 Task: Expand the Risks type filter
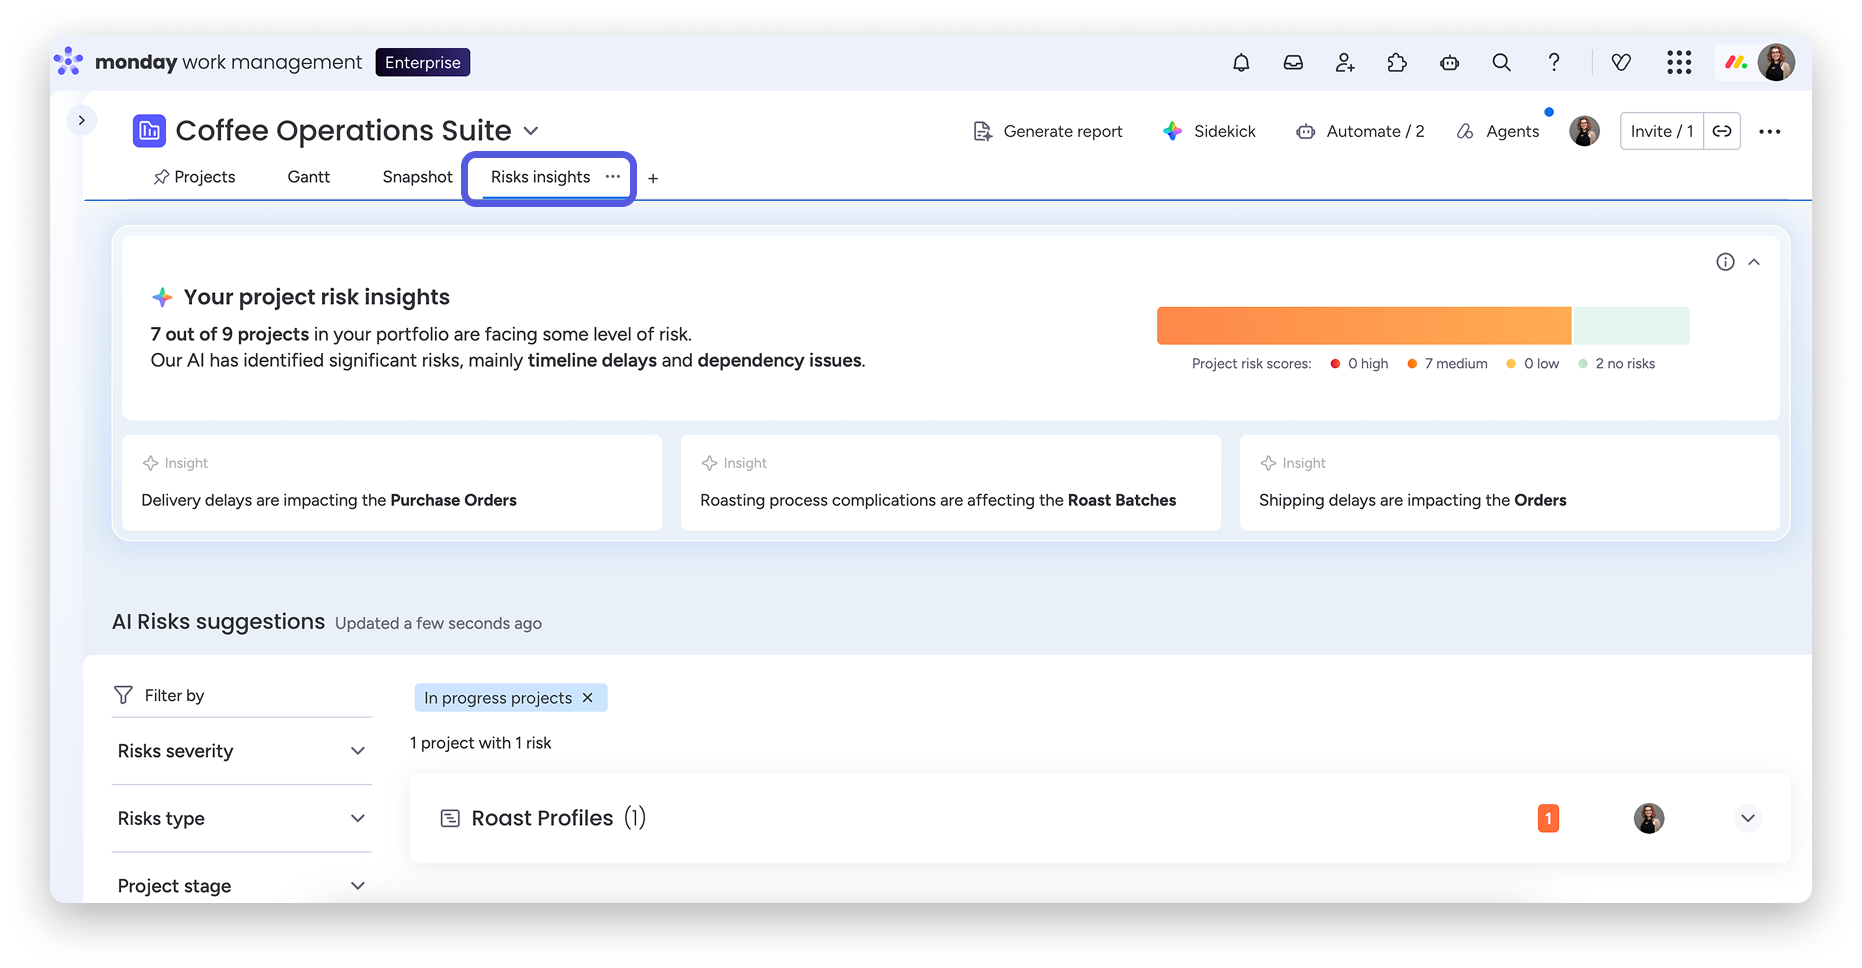point(242,819)
